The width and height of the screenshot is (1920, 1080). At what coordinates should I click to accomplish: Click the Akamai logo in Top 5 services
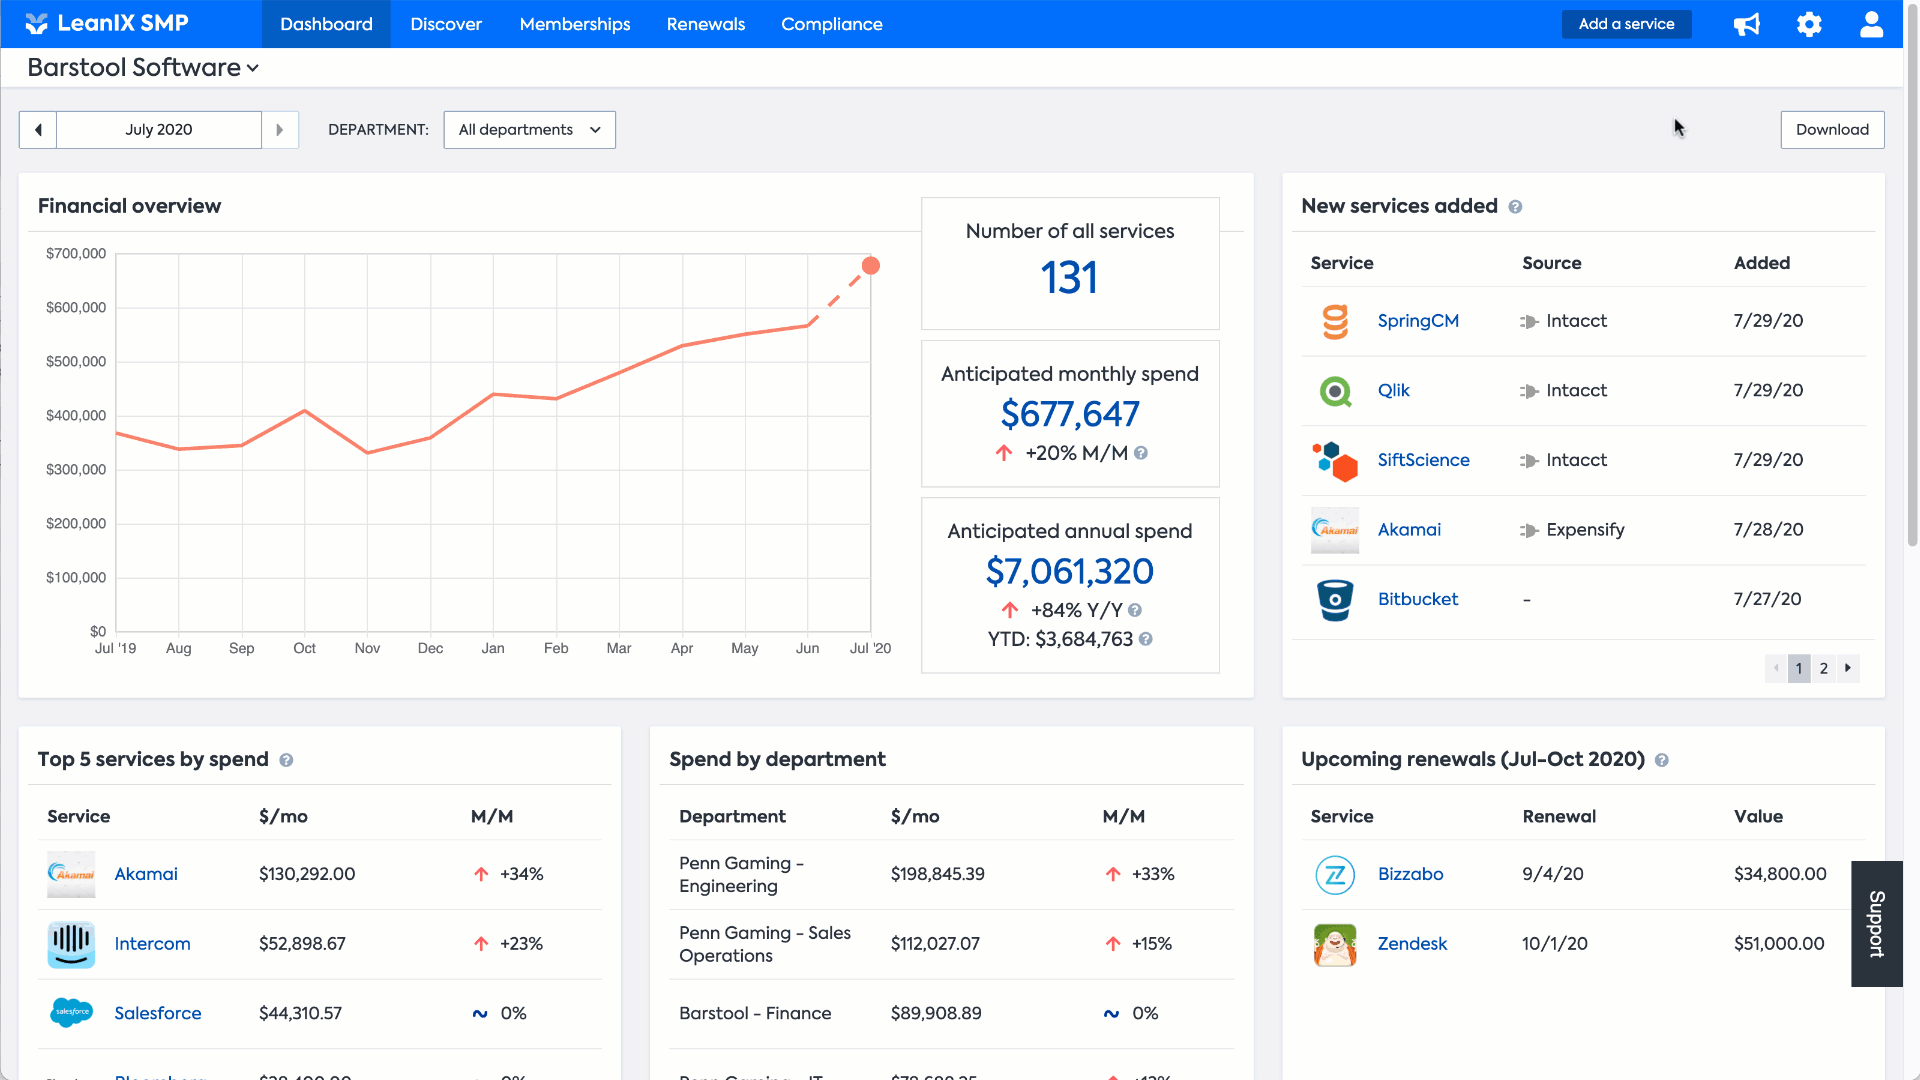coord(71,874)
